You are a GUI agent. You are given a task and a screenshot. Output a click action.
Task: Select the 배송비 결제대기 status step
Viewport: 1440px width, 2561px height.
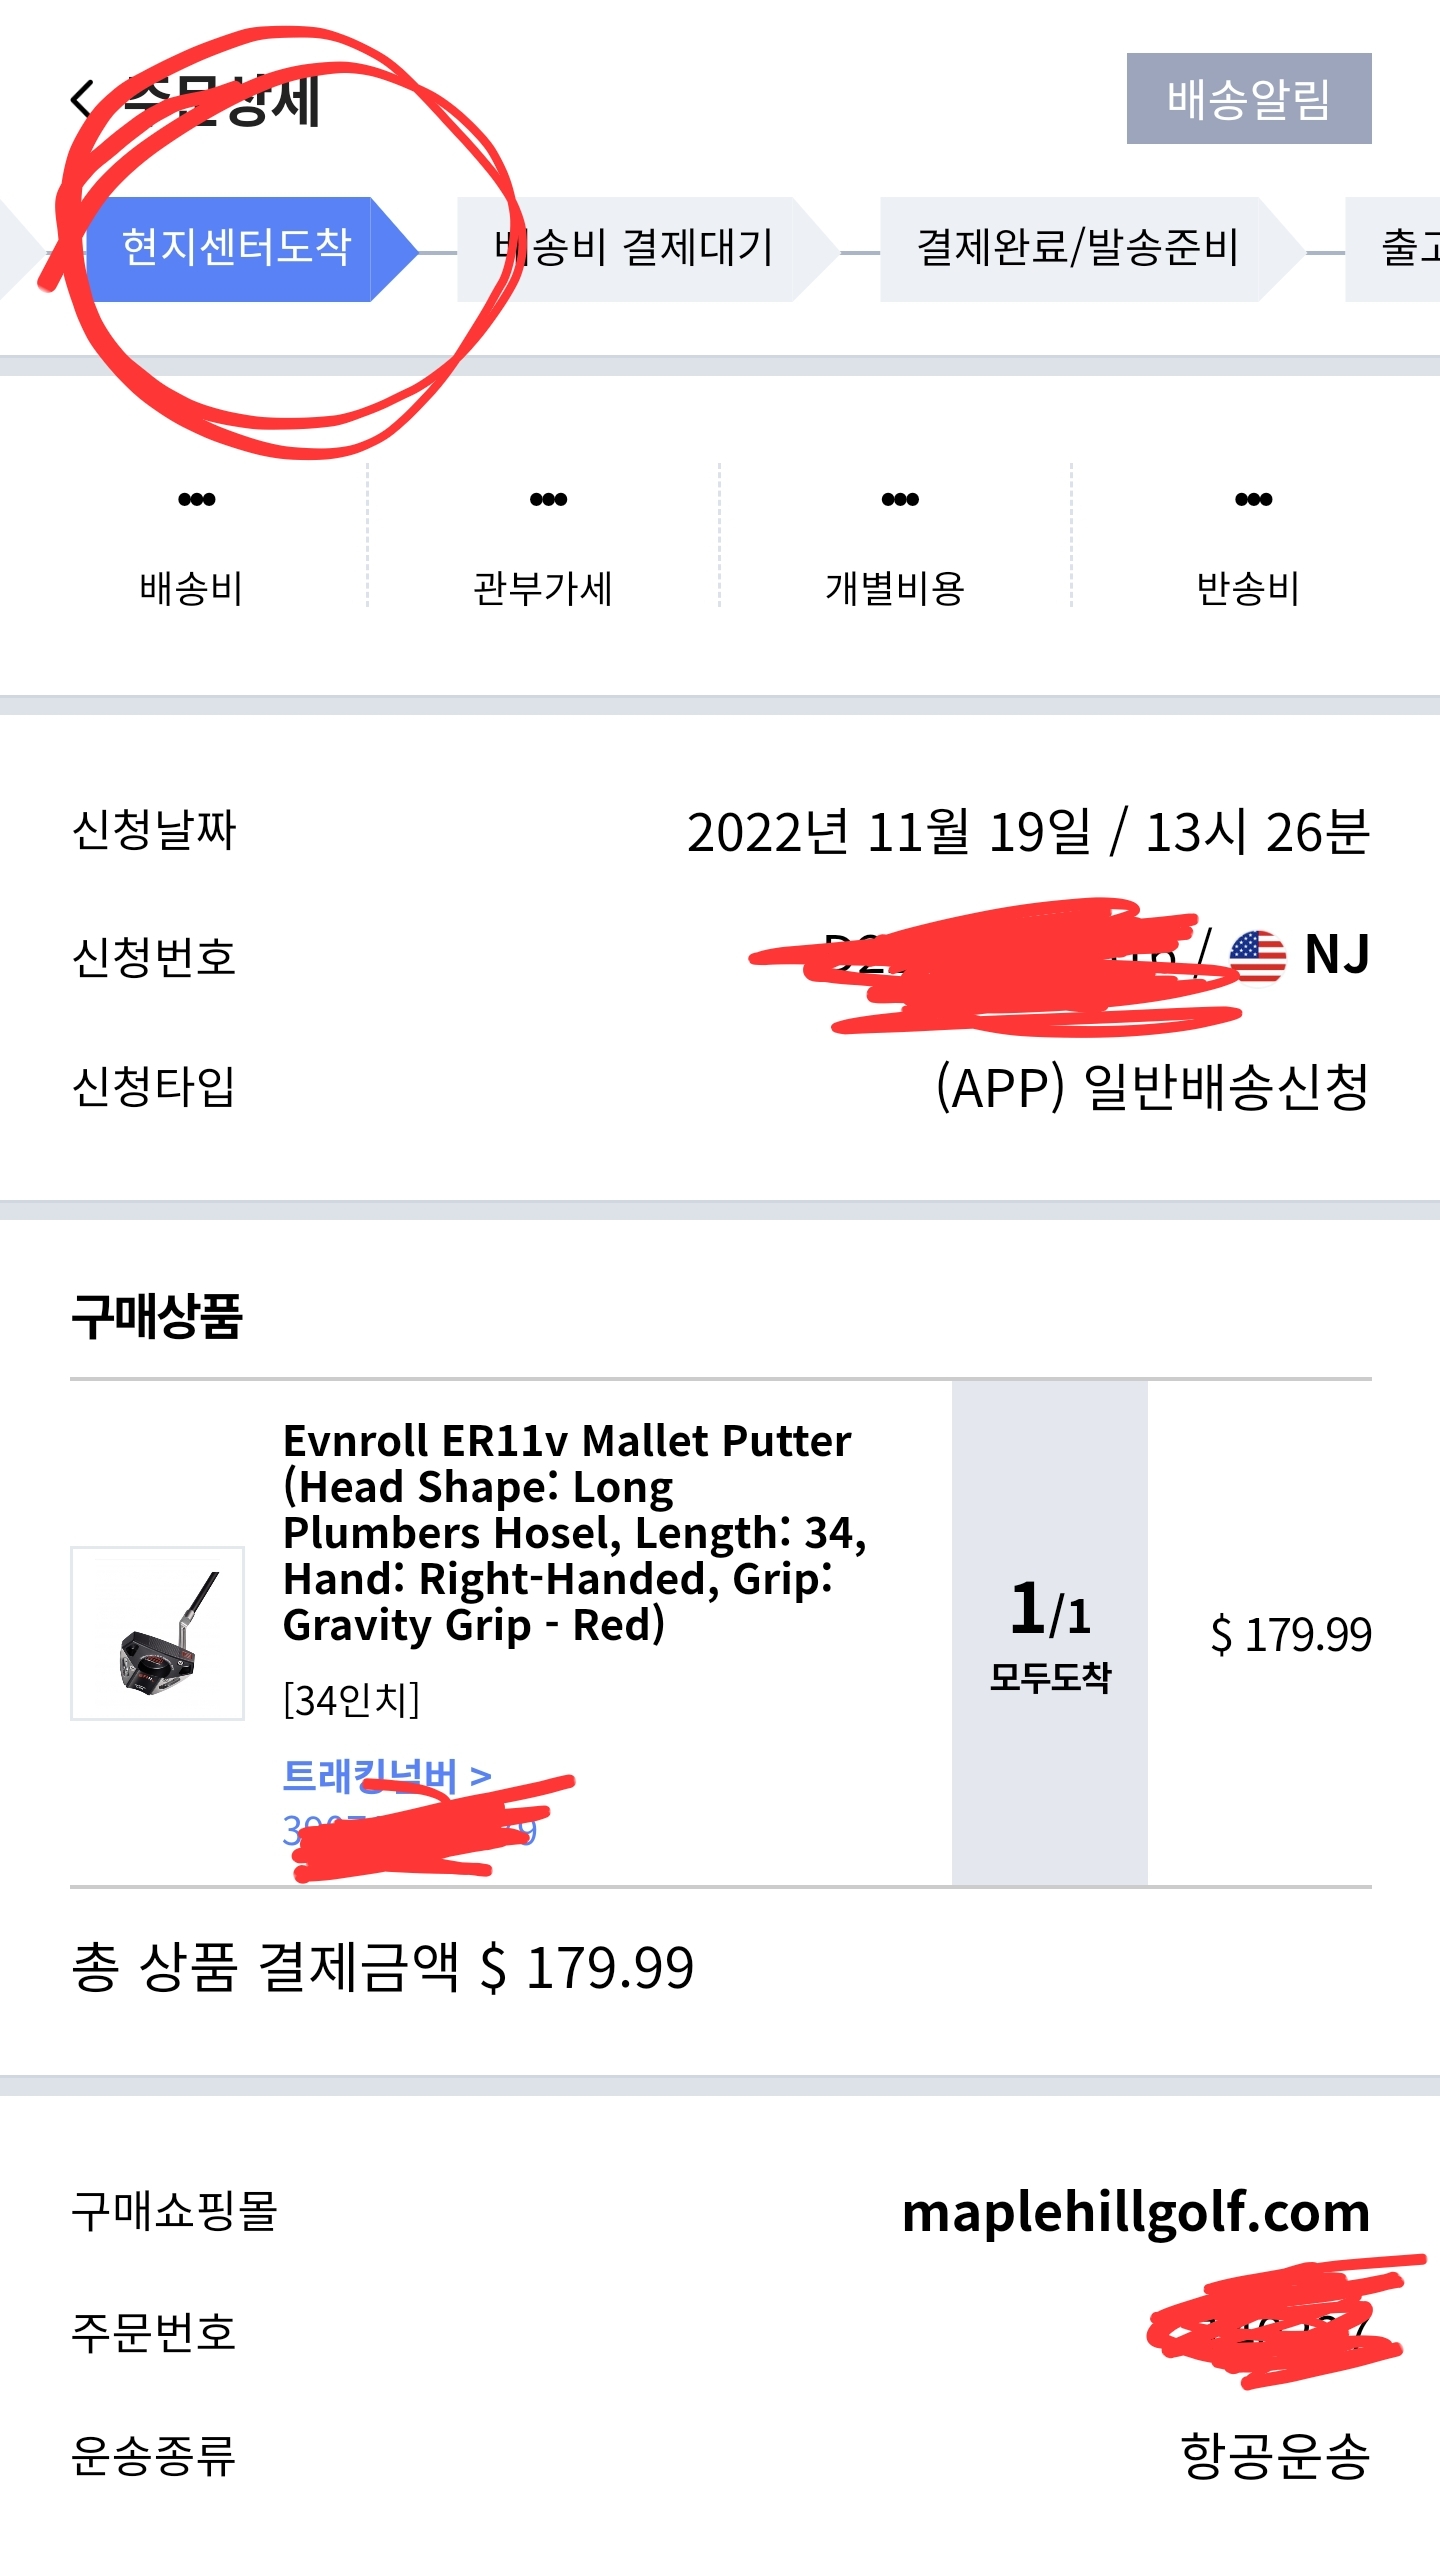(x=633, y=249)
